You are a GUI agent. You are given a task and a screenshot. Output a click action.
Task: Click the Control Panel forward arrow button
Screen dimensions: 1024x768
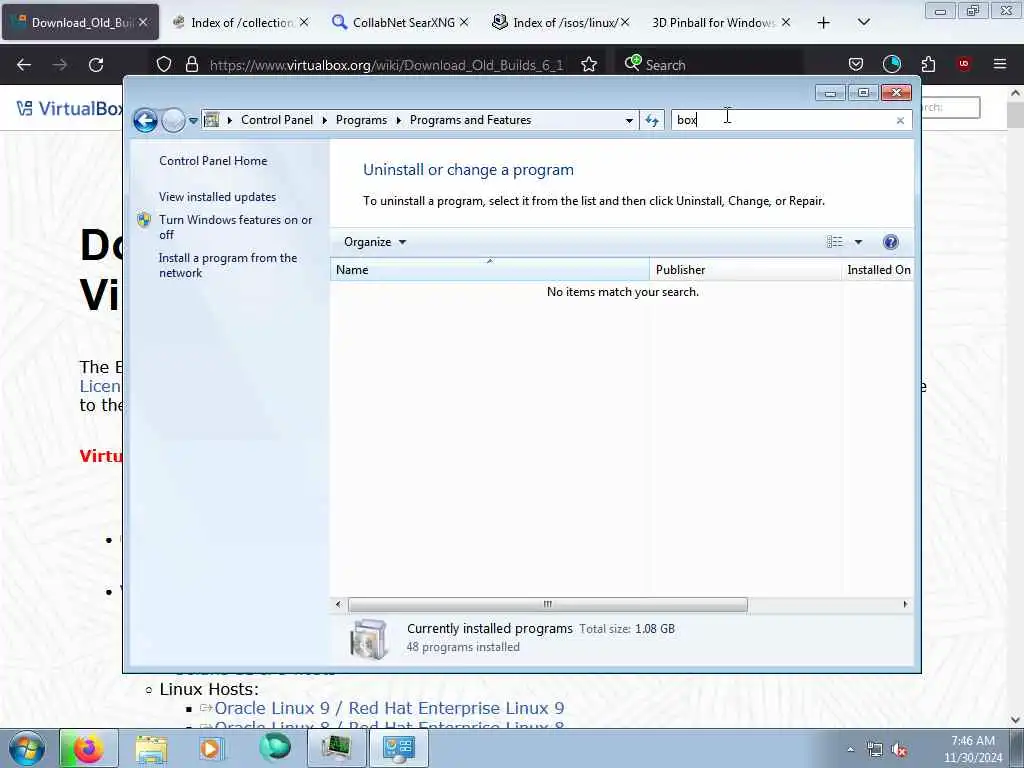point(173,120)
